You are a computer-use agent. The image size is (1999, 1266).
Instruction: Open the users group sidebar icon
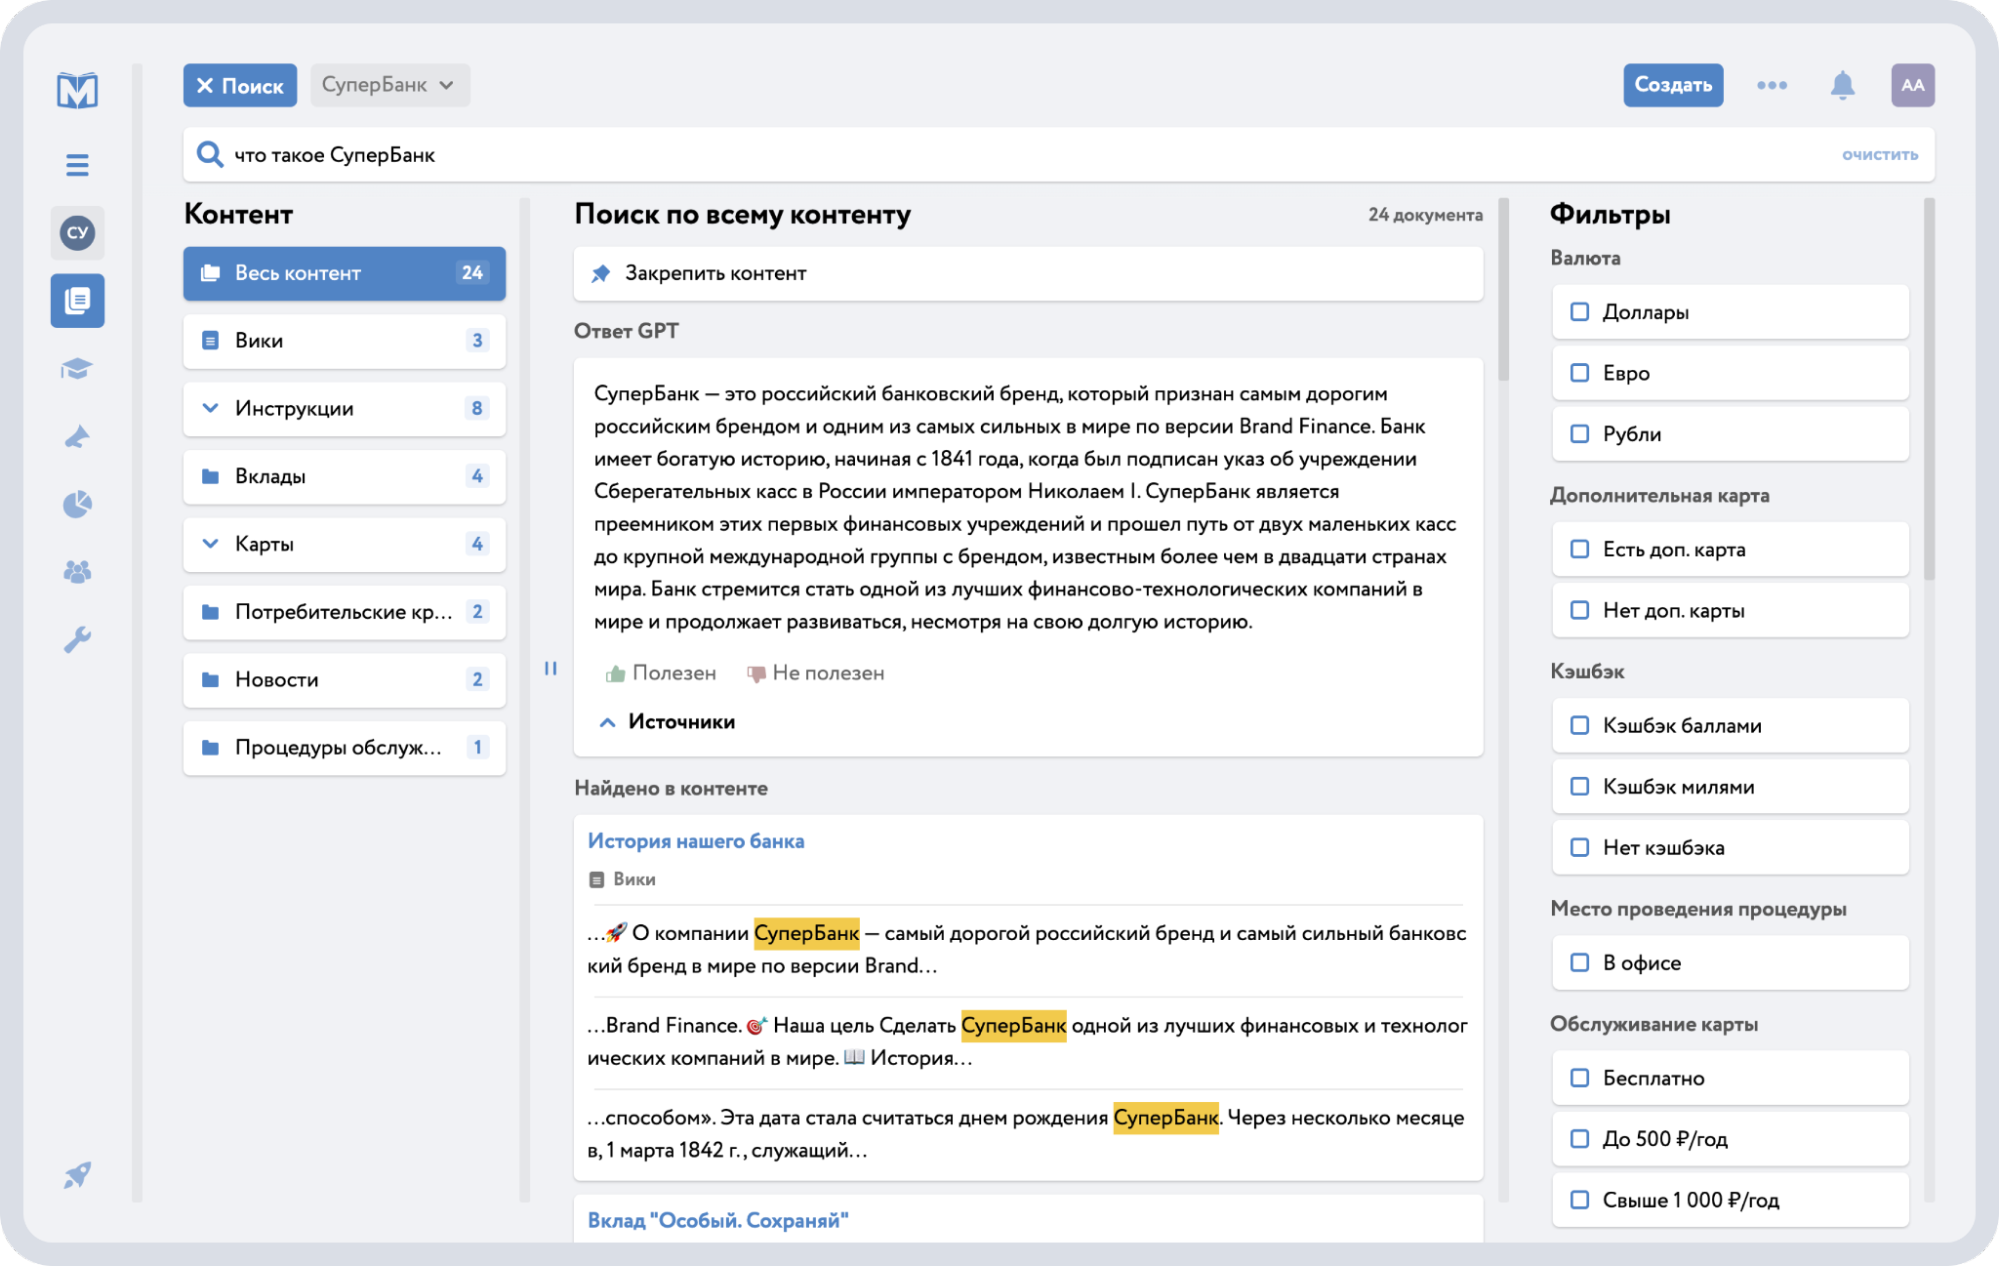(77, 572)
